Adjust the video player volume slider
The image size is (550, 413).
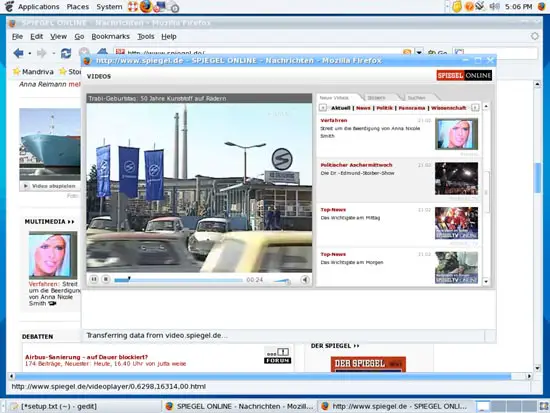coord(282,280)
